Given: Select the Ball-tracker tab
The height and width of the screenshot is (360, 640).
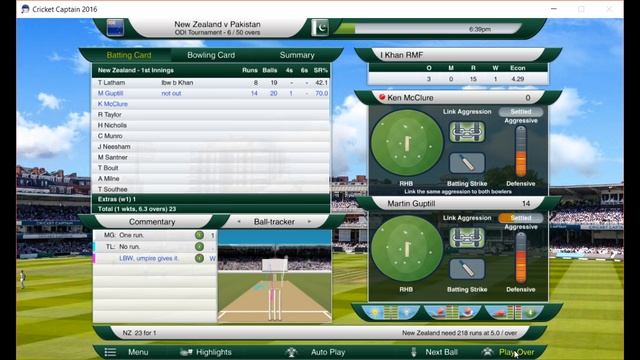Looking at the screenshot, I should (274, 222).
